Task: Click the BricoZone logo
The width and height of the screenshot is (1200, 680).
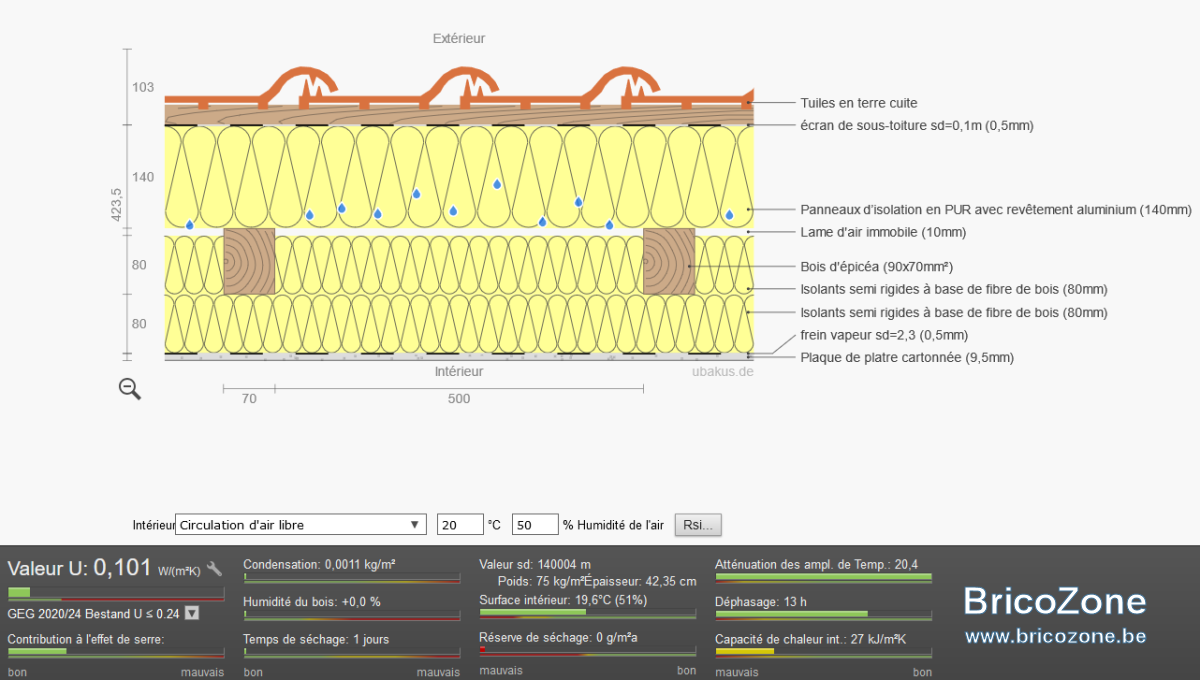Action: tap(1055, 601)
